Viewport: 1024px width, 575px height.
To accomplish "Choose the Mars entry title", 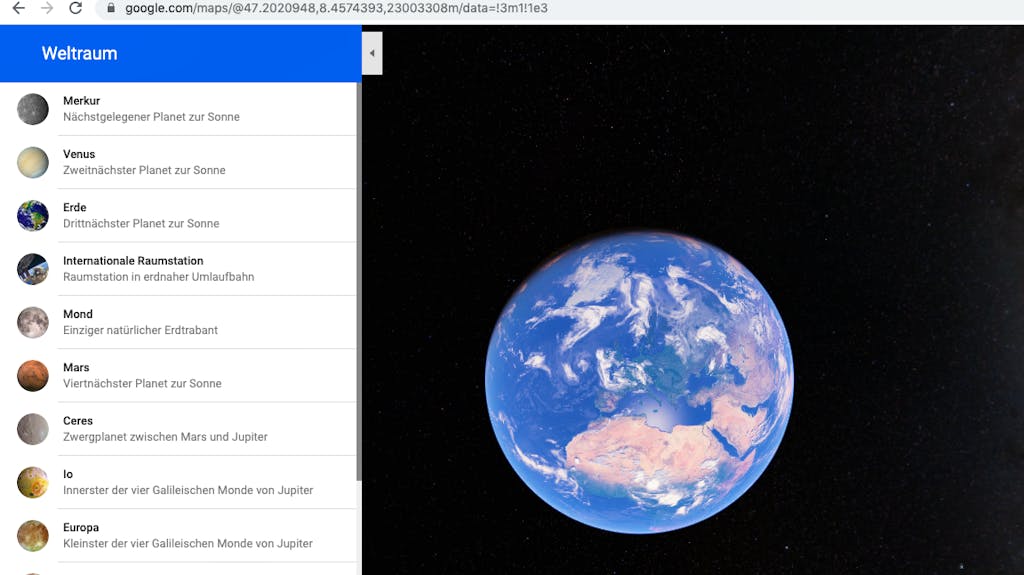I will point(76,367).
